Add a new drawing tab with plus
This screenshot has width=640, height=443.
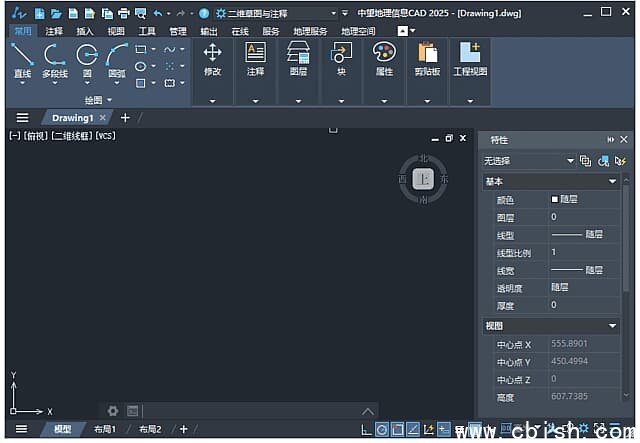point(125,118)
